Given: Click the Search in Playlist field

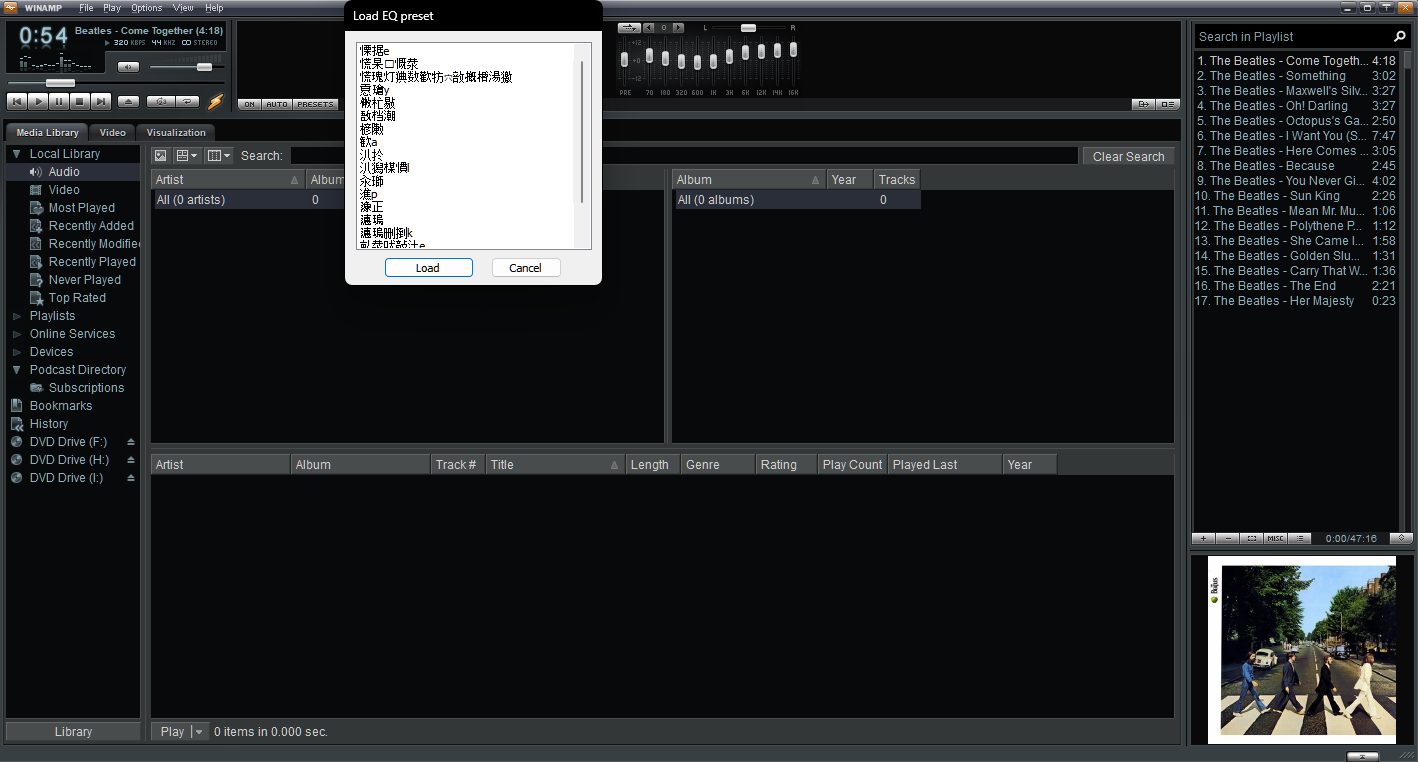Looking at the screenshot, I should pos(1293,37).
